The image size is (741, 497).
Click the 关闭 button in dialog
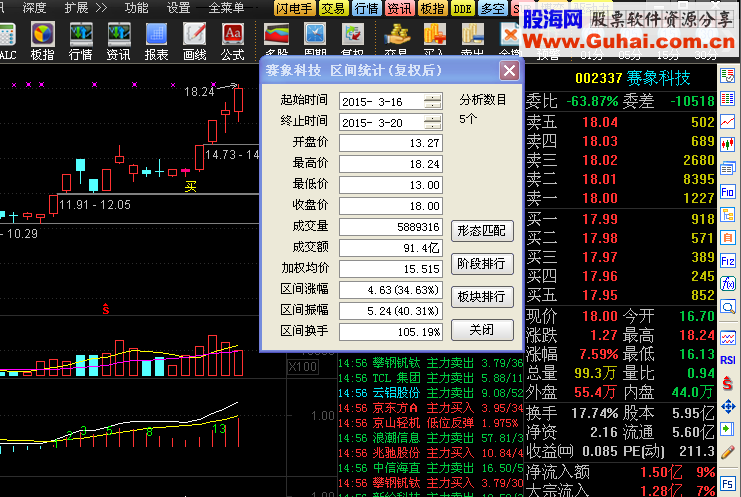pos(482,330)
